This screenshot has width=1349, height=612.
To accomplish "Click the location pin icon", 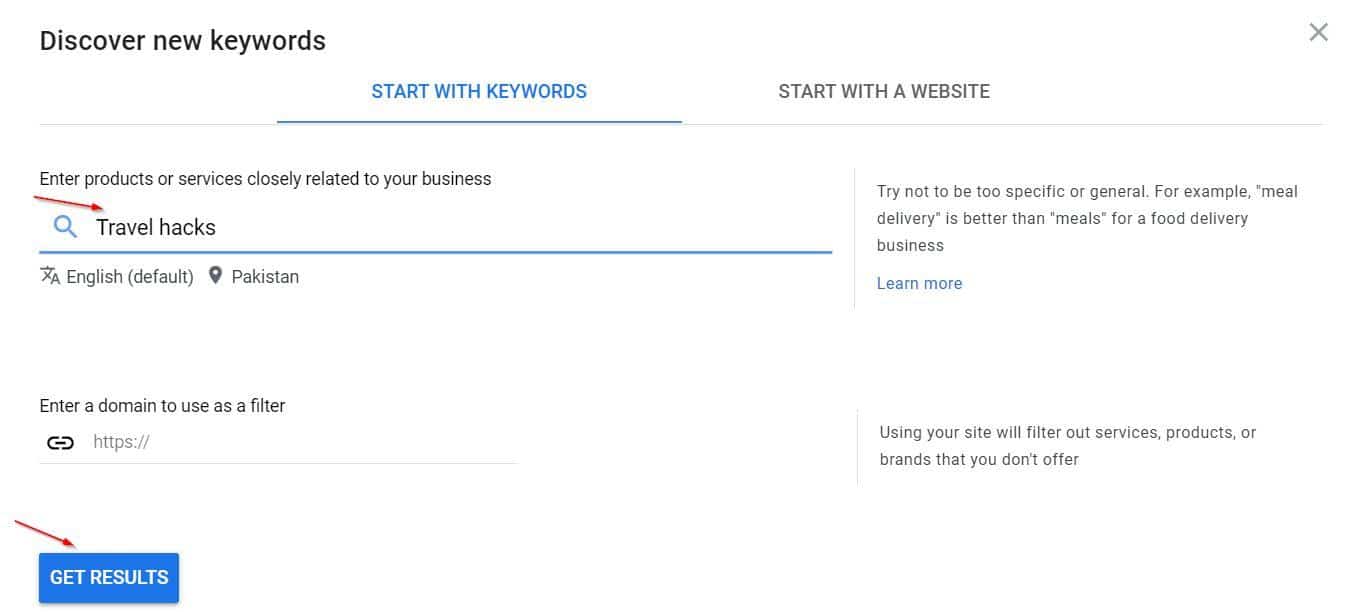I will tap(215, 276).
